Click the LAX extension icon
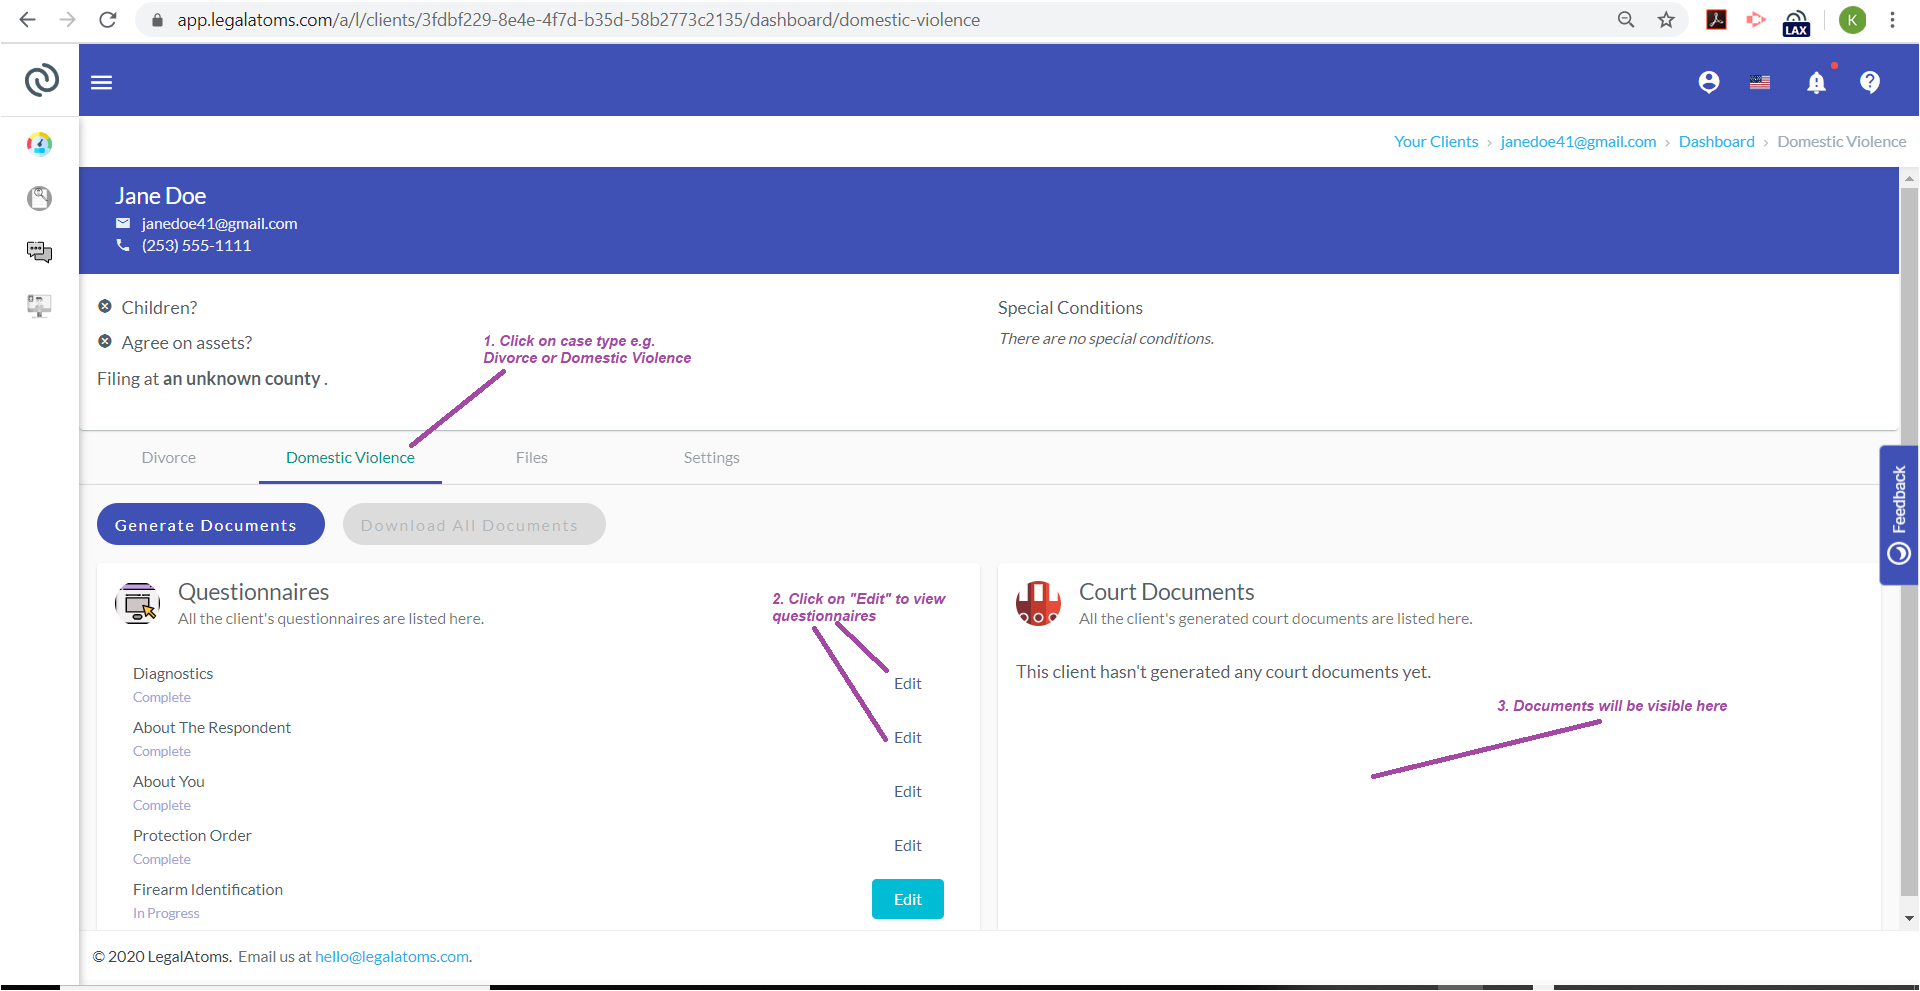 pyautogui.click(x=1796, y=22)
